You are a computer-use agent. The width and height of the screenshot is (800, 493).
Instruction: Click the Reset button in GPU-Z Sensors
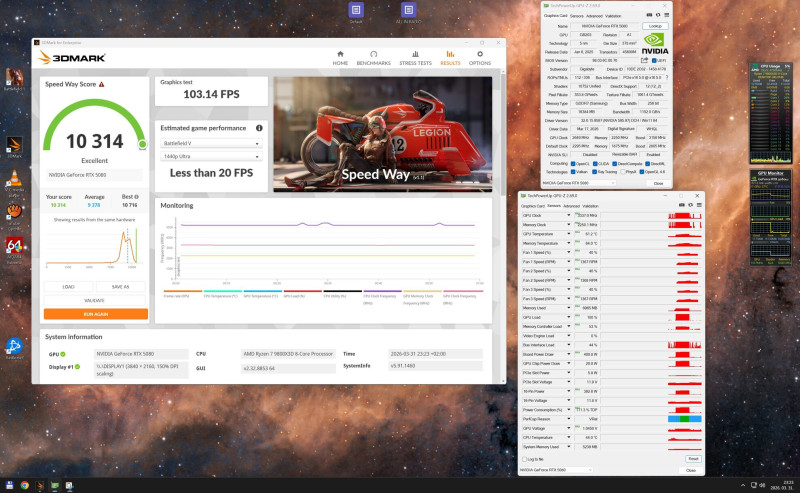pos(693,459)
